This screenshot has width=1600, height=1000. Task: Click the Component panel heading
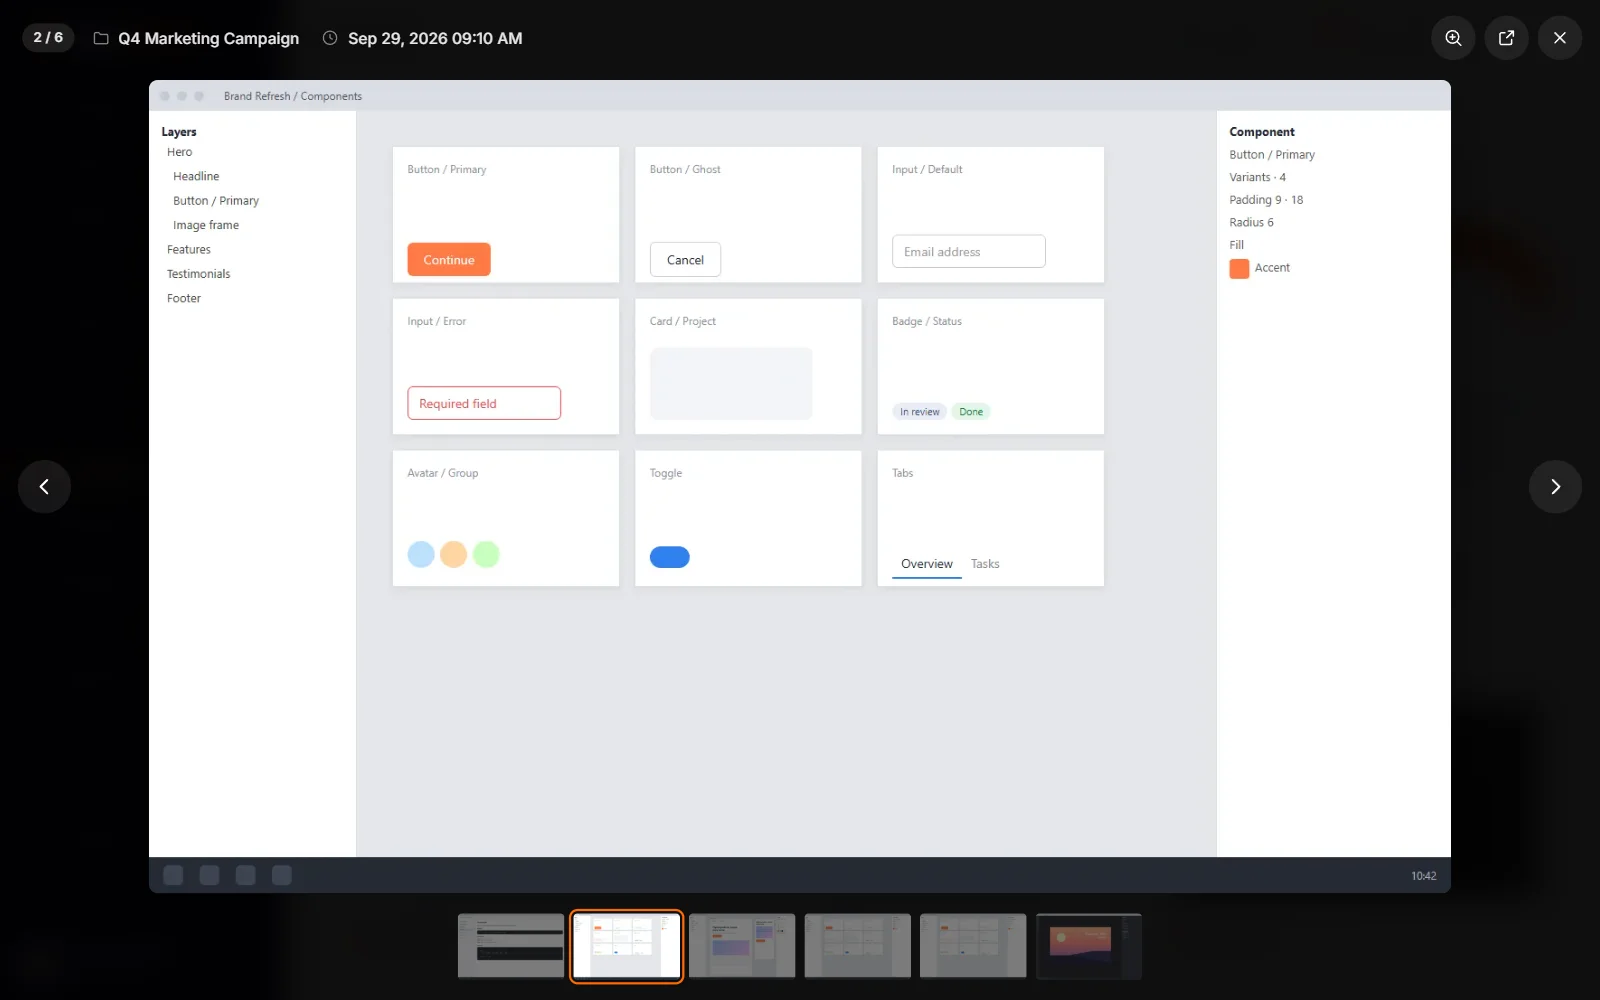click(x=1262, y=132)
